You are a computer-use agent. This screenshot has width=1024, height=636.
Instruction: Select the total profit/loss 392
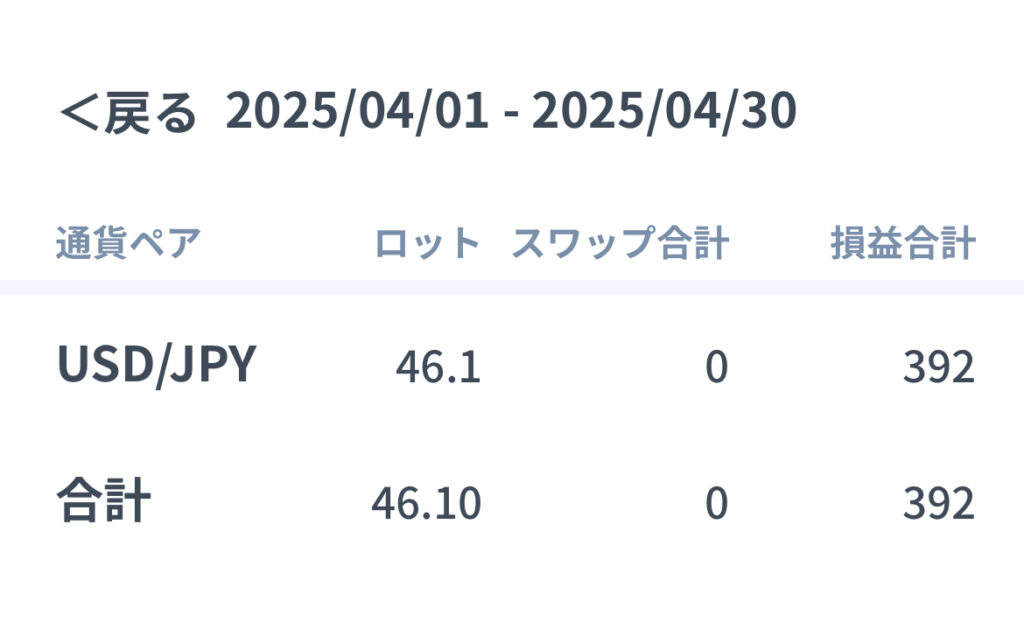click(939, 503)
